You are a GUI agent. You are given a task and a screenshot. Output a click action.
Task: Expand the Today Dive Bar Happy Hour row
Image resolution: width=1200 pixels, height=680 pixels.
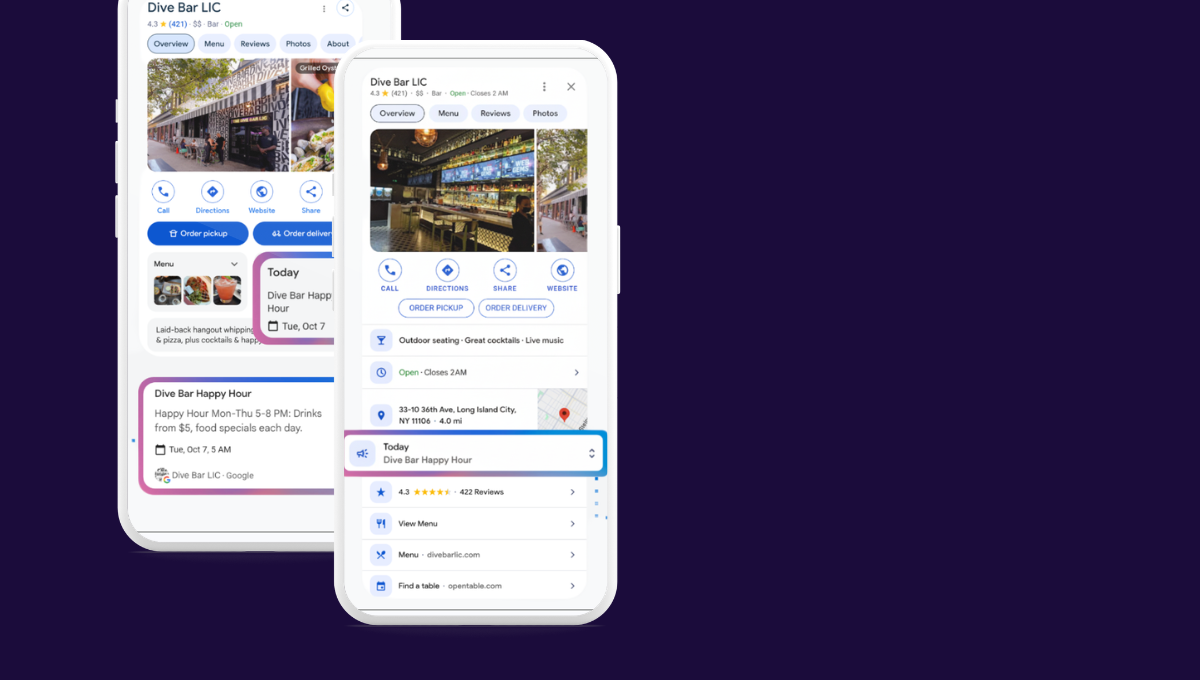point(592,454)
